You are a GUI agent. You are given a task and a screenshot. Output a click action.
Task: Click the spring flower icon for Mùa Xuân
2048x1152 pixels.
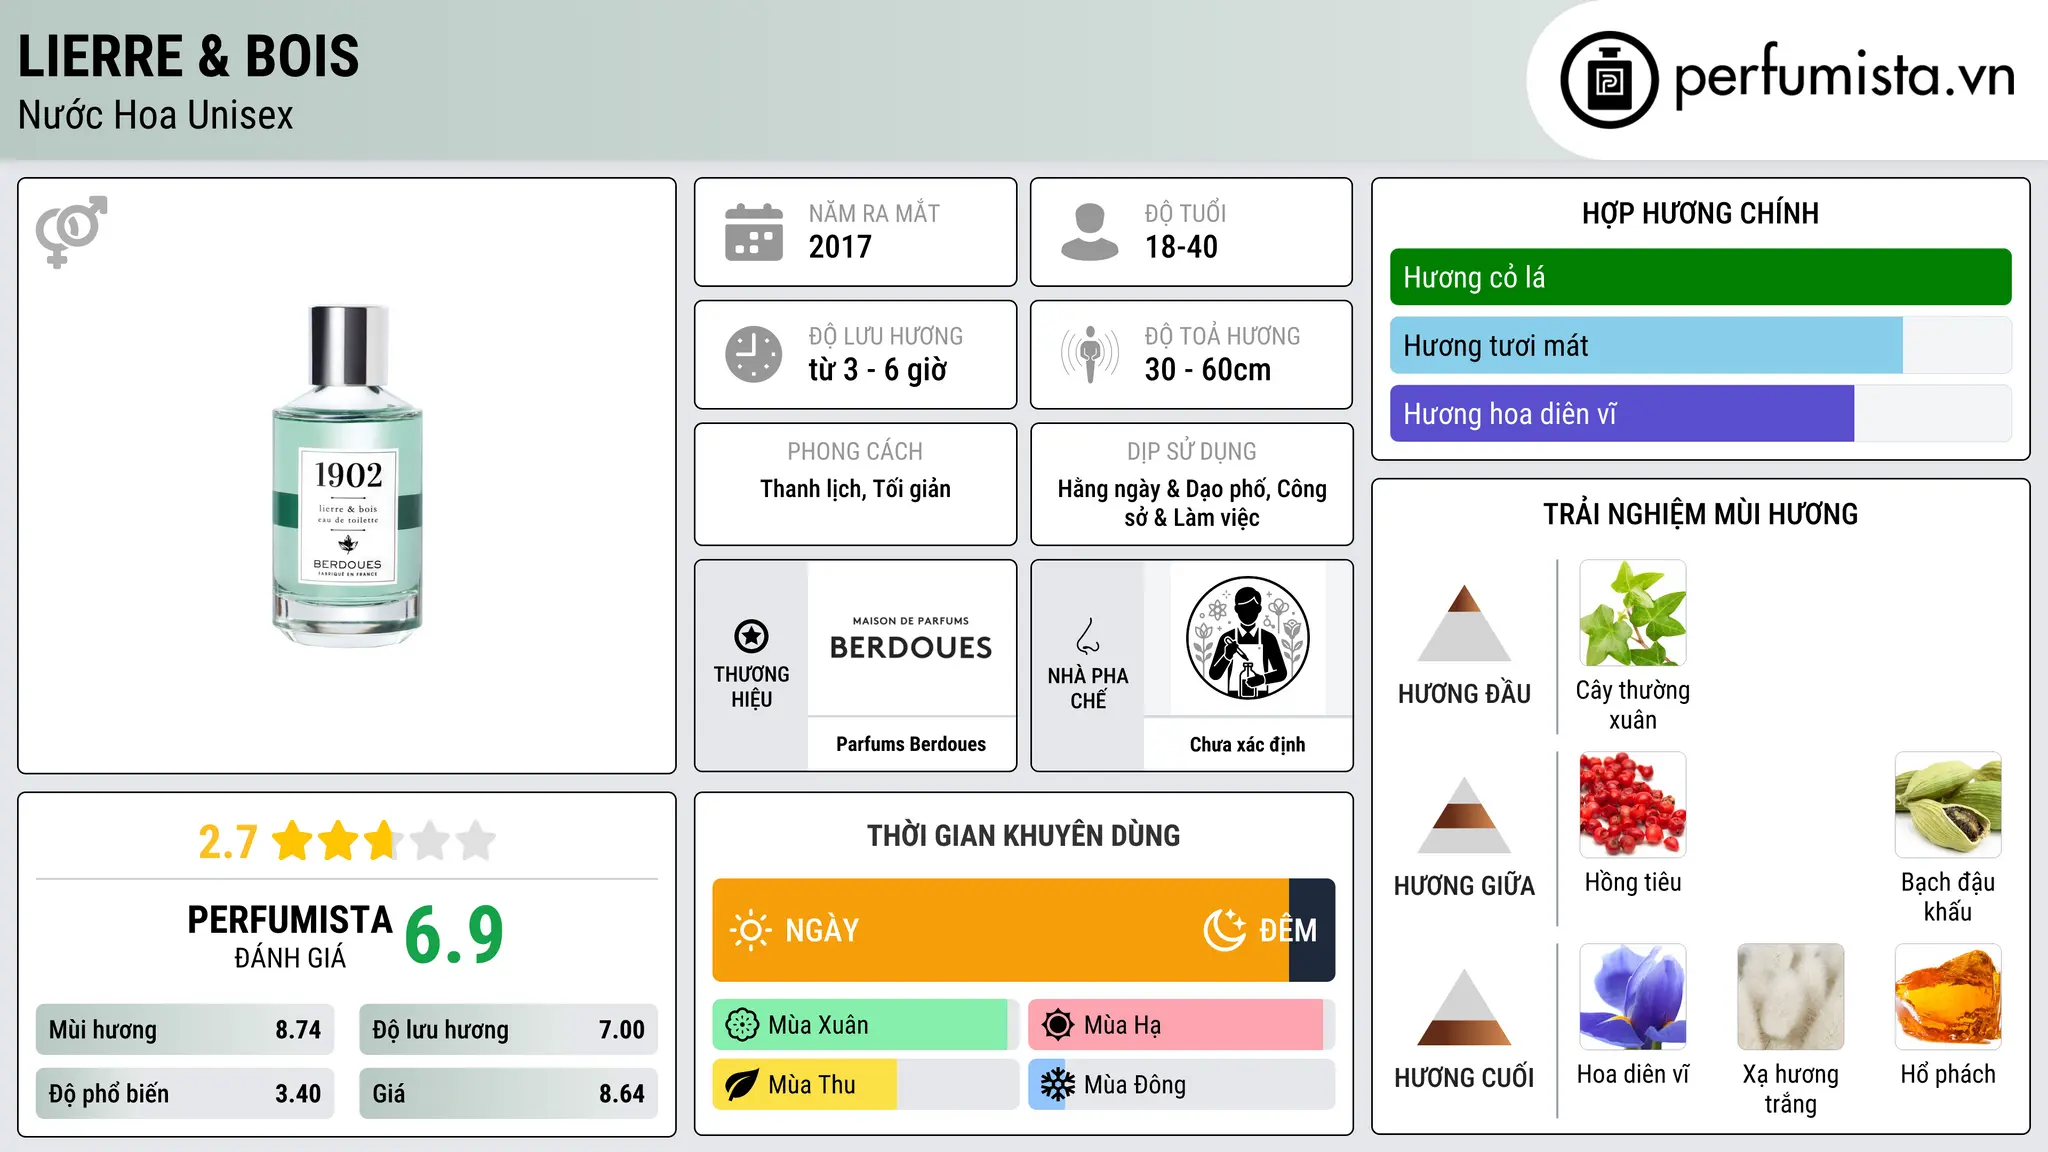point(742,1025)
